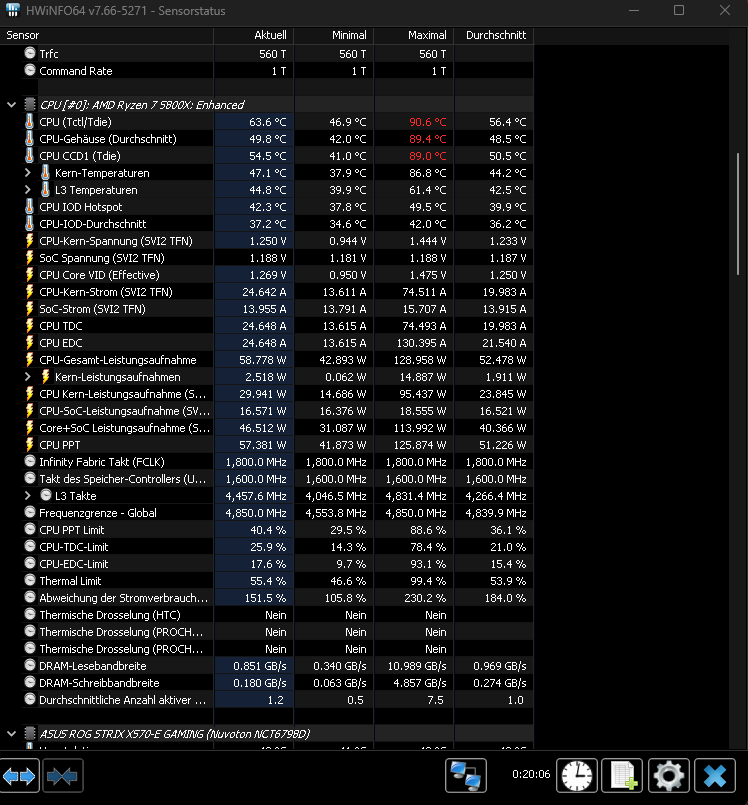Click thermometer icon beside CPU IOD Hotspot
Screen dimensions: 748x805
tap(30, 206)
